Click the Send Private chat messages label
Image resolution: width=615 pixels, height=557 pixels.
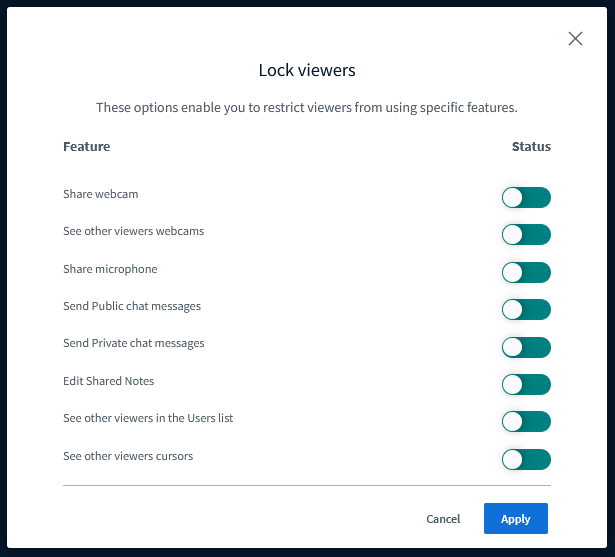click(133, 343)
